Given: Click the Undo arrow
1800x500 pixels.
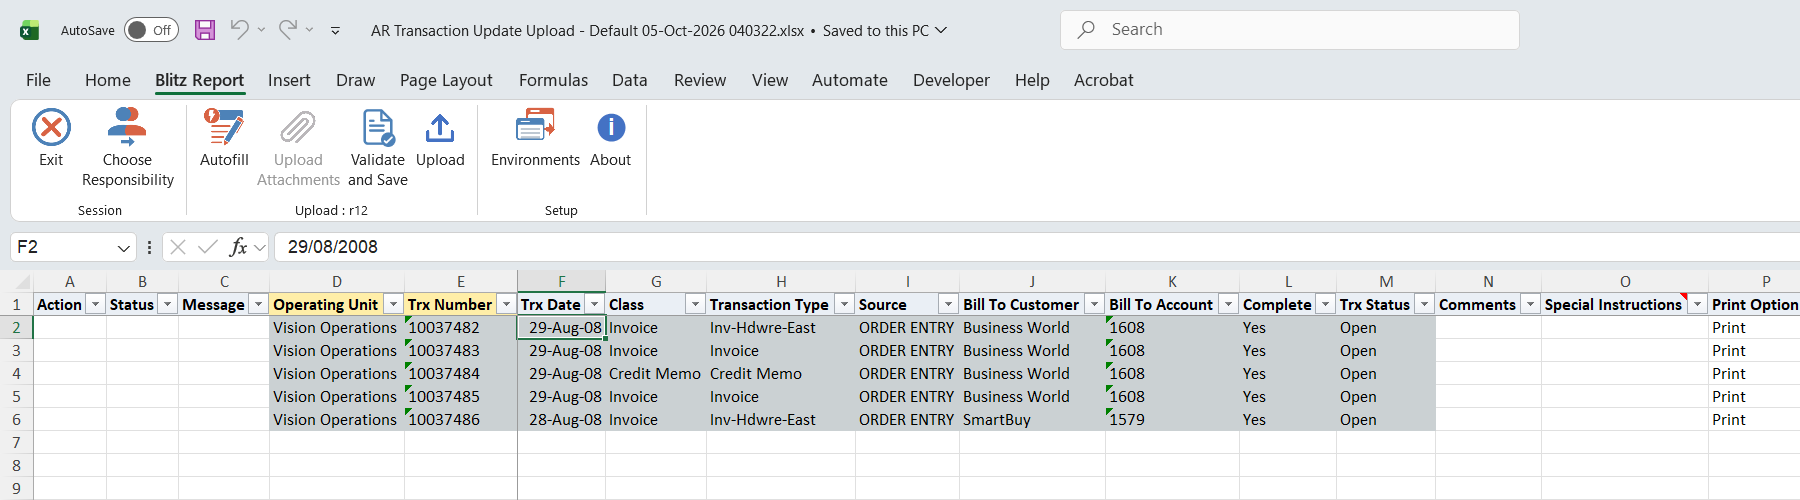Looking at the screenshot, I should (239, 30).
